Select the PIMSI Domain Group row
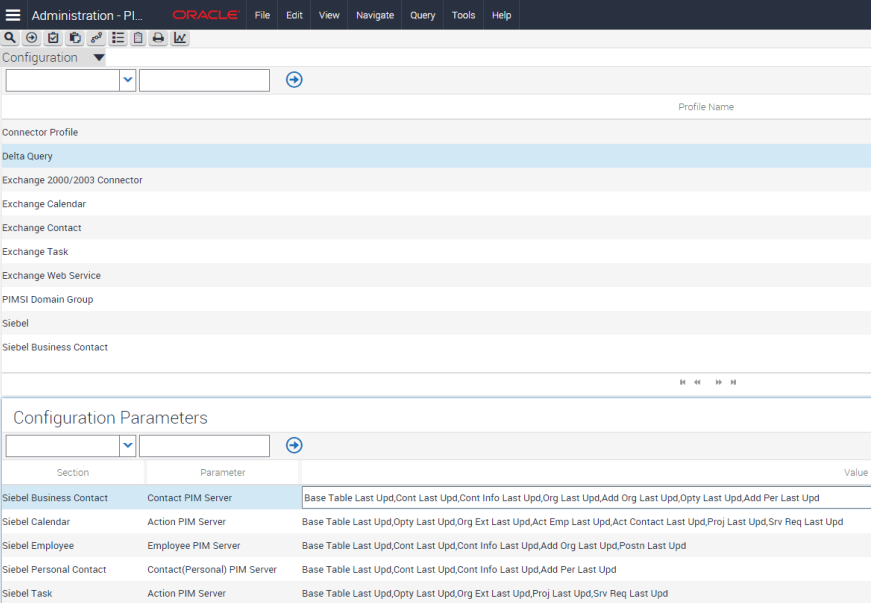This screenshot has width=871, height=603. pos(436,299)
